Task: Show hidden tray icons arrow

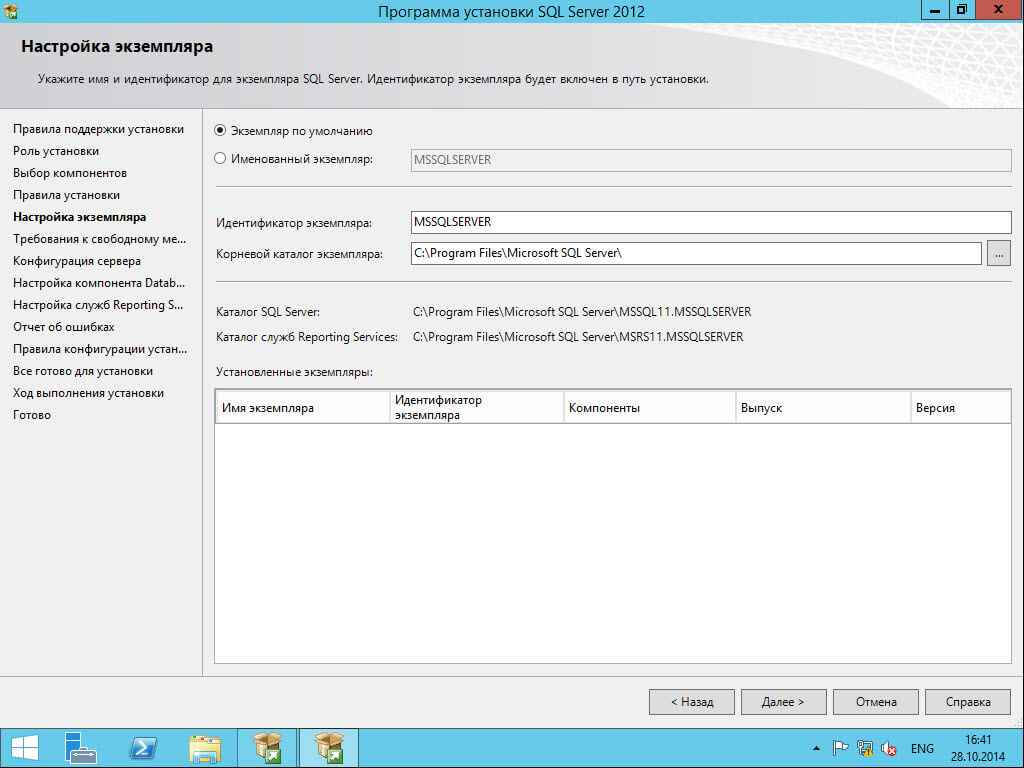Action: coord(816,748)
